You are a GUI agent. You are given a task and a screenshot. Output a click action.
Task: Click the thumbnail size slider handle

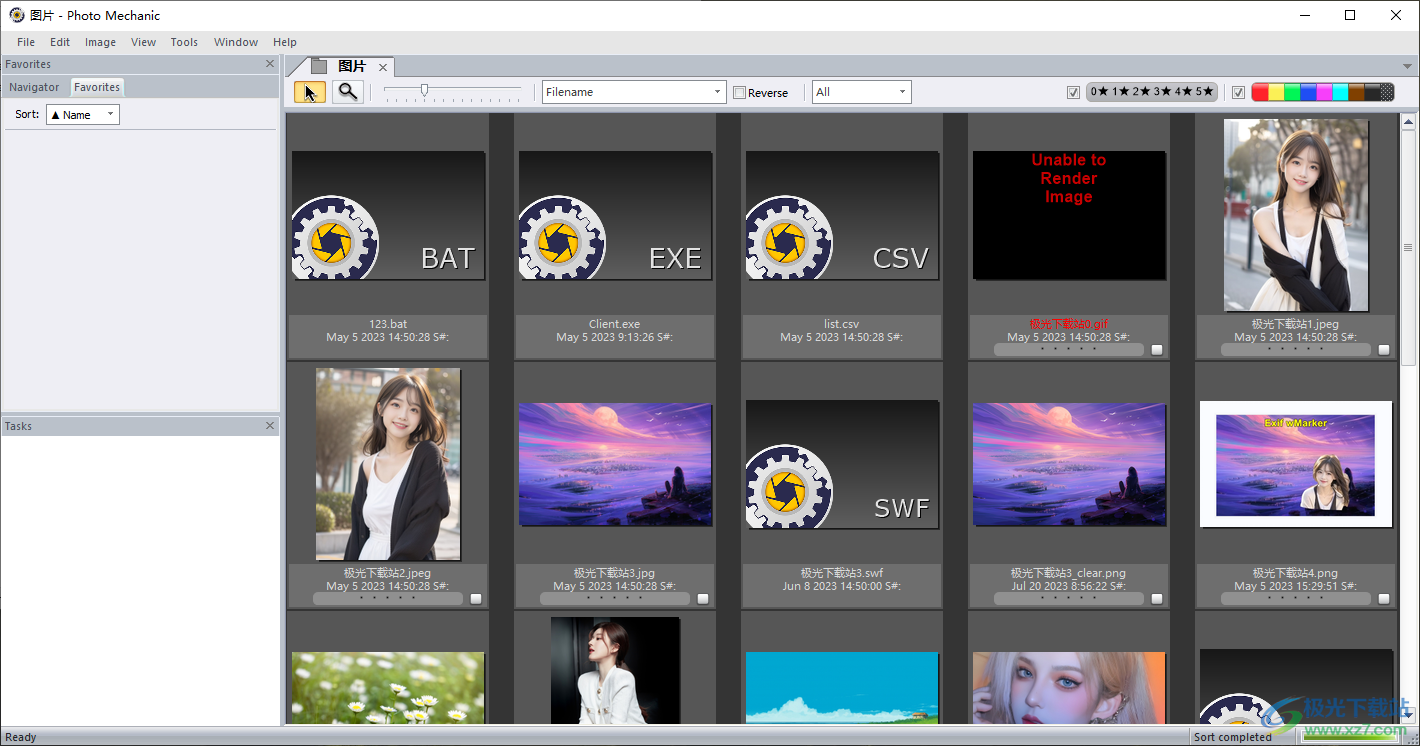pos(424,90)
